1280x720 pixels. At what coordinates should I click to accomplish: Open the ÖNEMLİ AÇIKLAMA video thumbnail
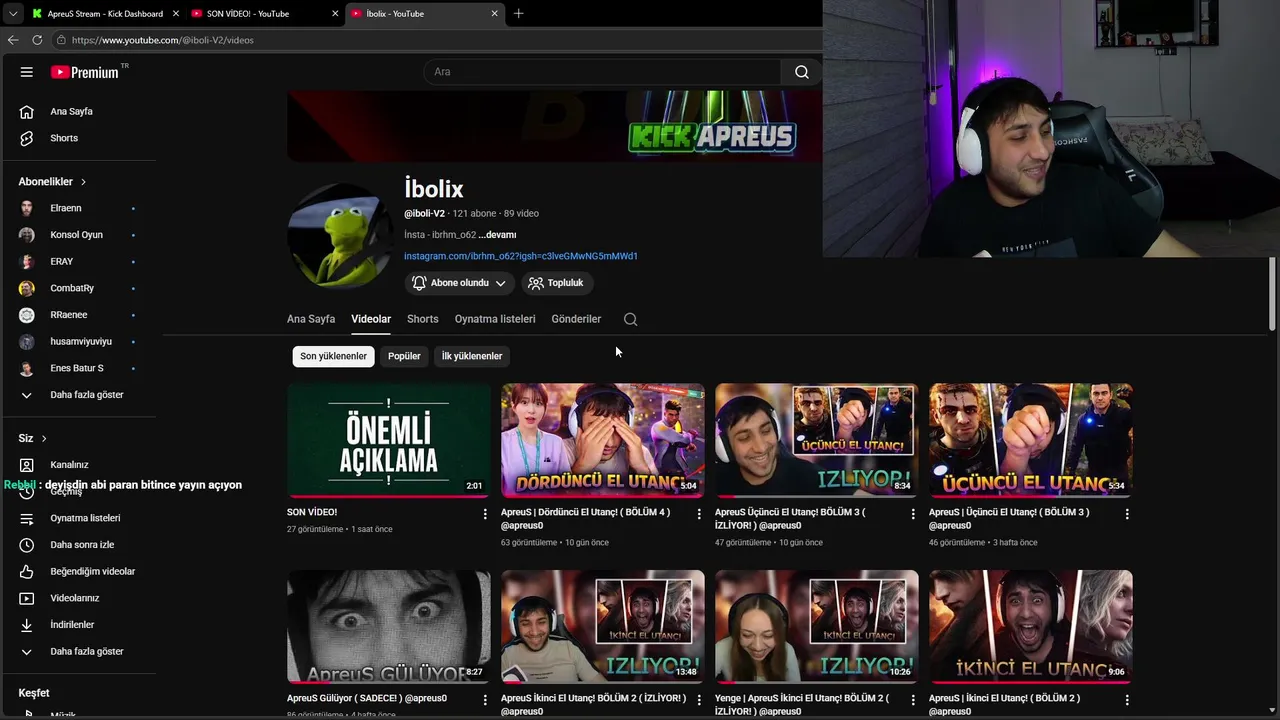(389, 440)
